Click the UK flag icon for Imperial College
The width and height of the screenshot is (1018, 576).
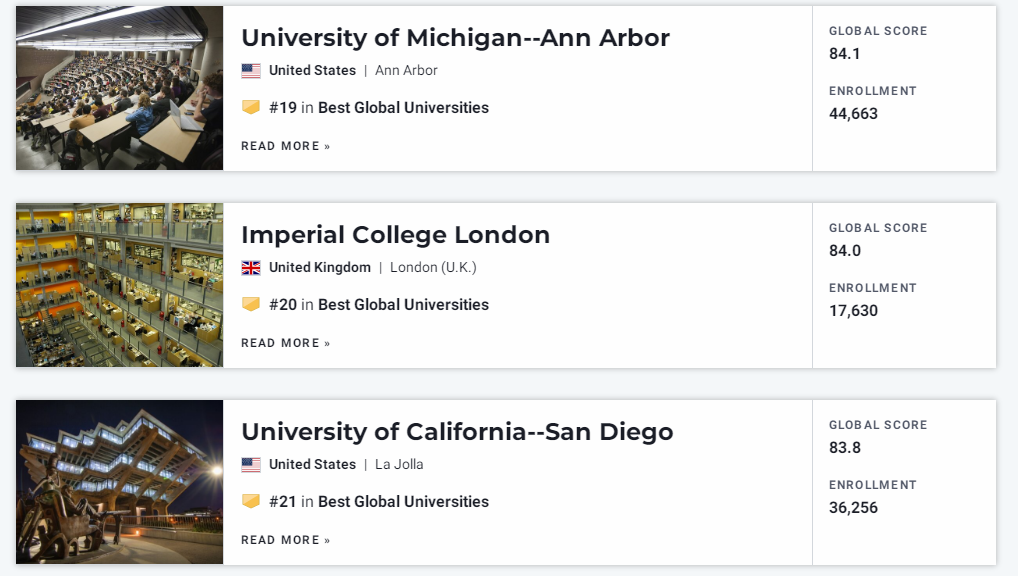(251, 268)
